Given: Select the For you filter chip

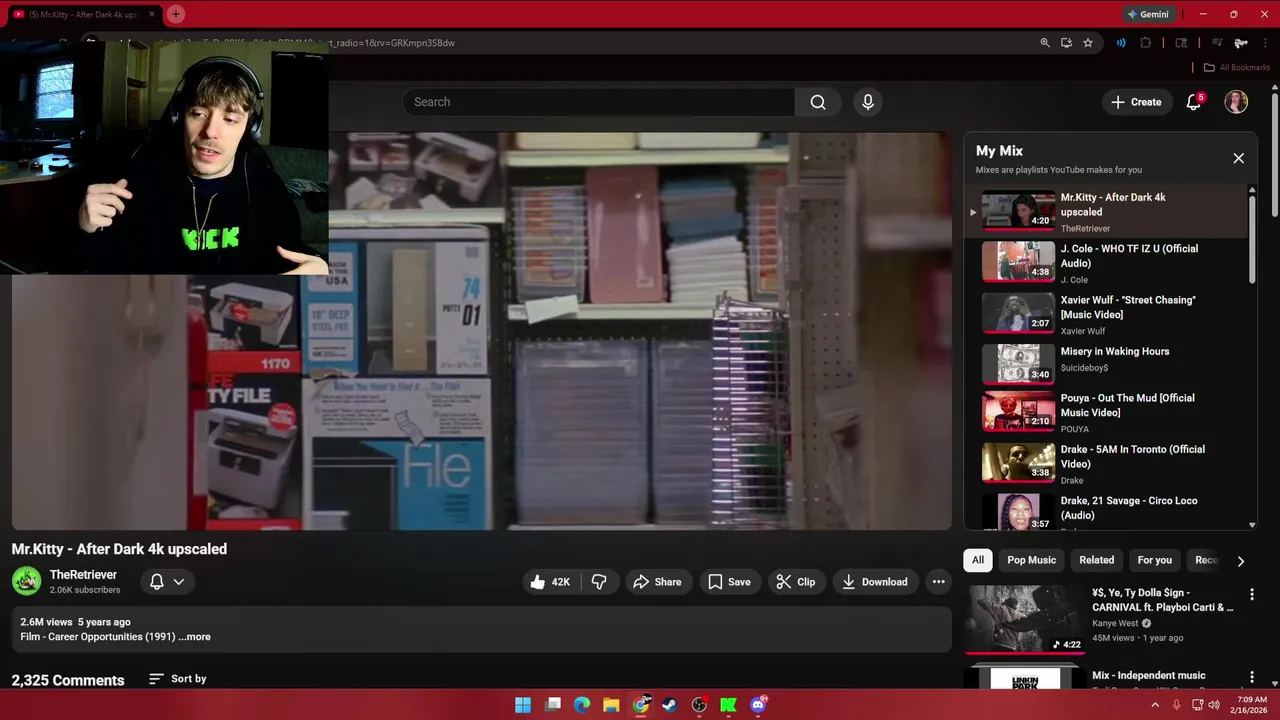Looking at the screenshot, I should pyautogui.click(x=1154, y=560).
